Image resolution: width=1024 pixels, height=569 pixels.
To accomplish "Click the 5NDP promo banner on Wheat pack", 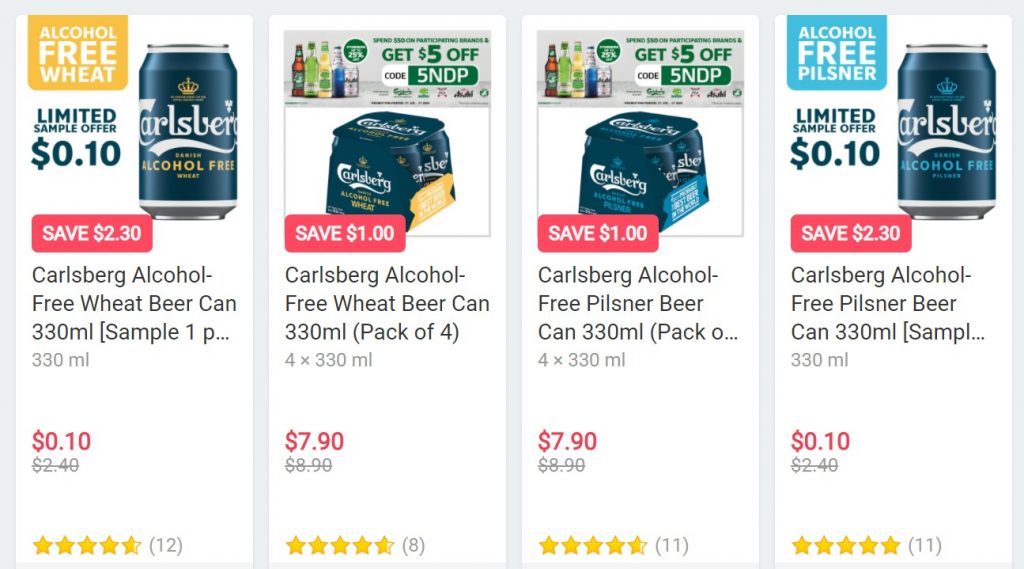I will pos(388,67).
